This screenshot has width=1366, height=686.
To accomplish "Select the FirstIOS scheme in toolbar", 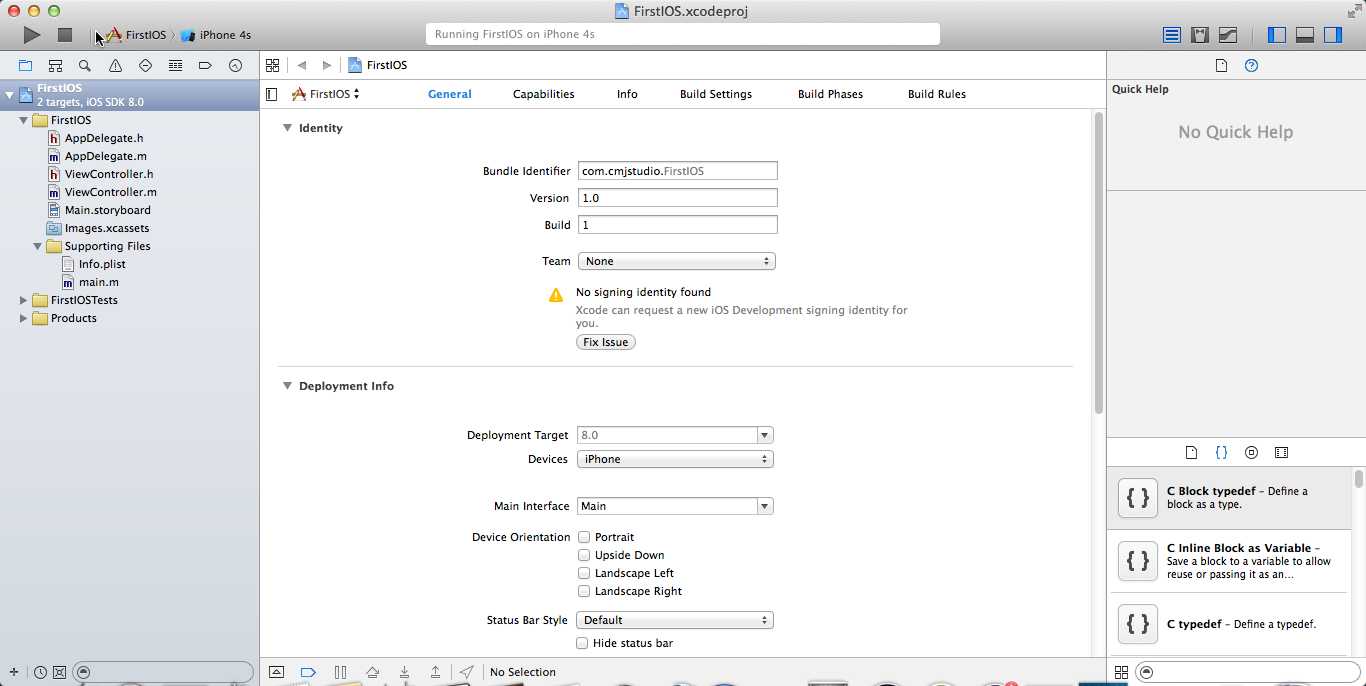I will click(137, 35).
